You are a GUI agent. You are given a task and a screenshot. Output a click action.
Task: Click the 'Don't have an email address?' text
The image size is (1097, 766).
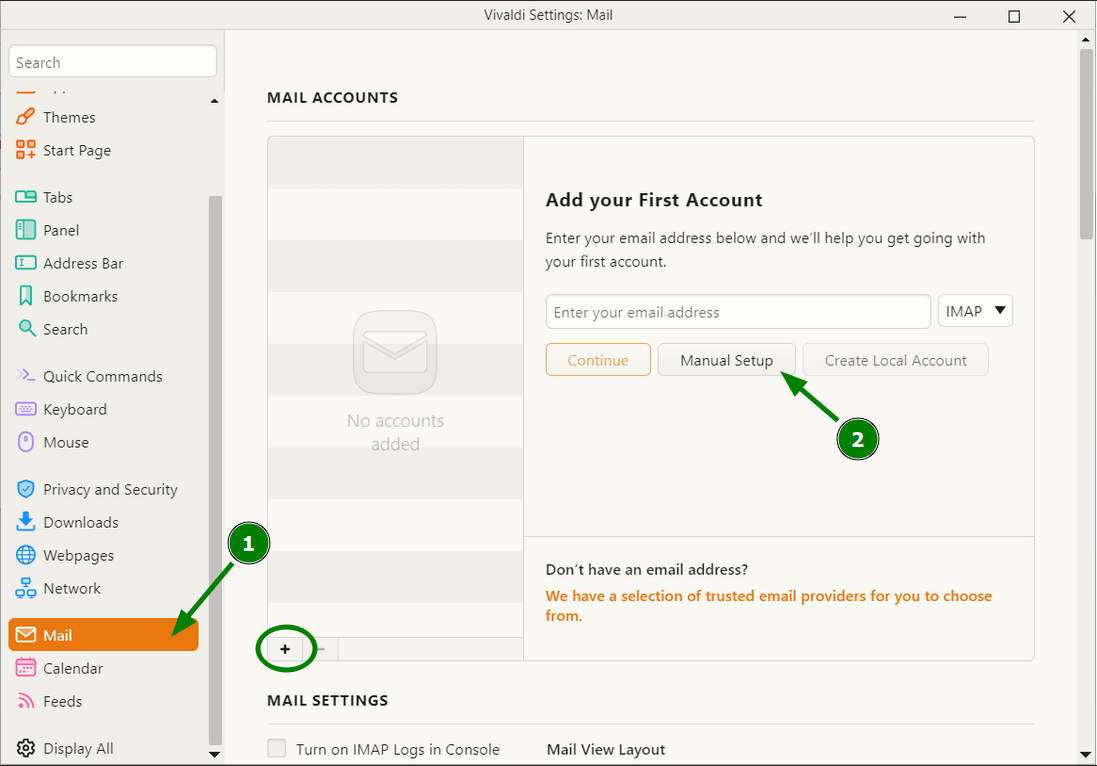click(646, 569)
